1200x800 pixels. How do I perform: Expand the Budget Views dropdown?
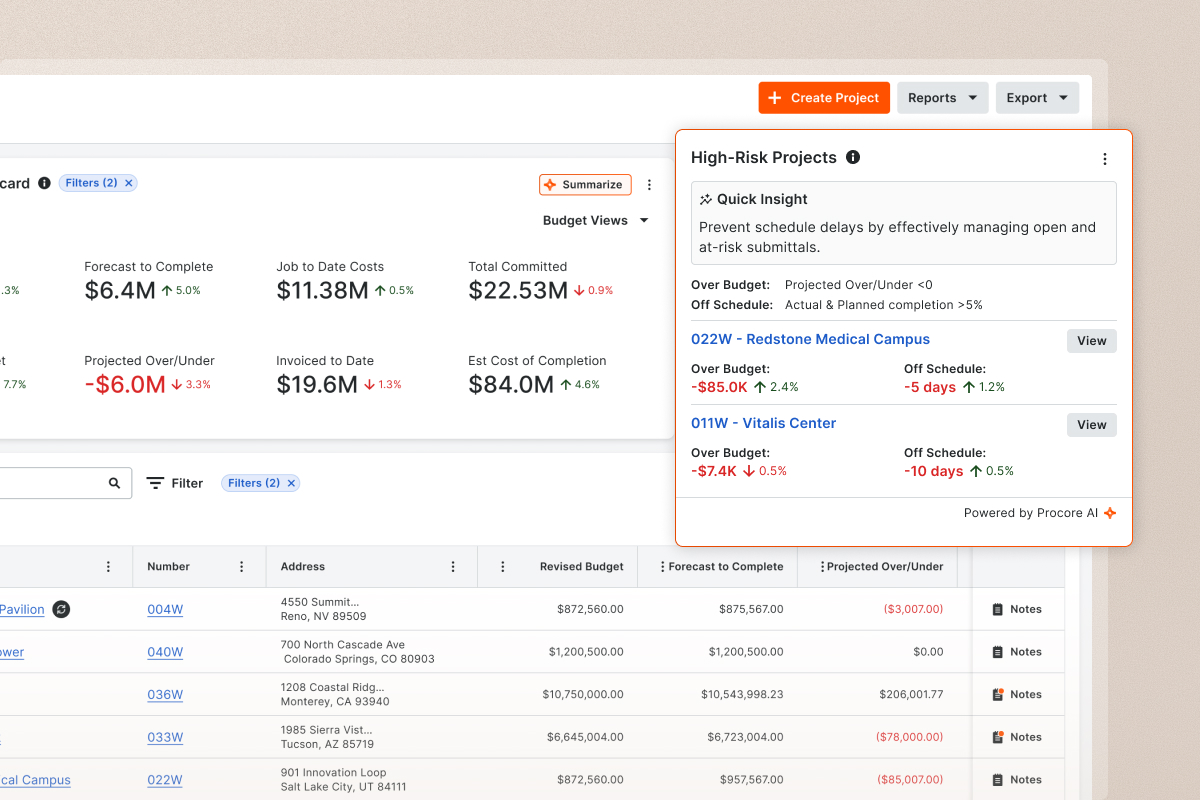[x=596, y=220]
